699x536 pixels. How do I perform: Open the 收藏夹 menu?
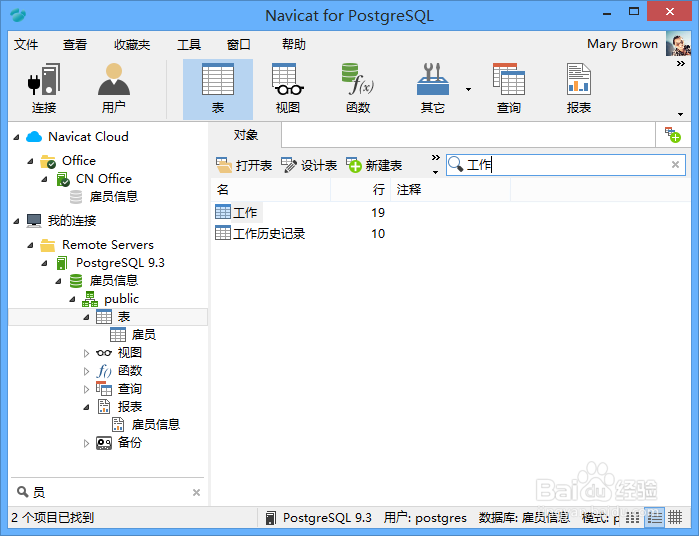[132, 45]
